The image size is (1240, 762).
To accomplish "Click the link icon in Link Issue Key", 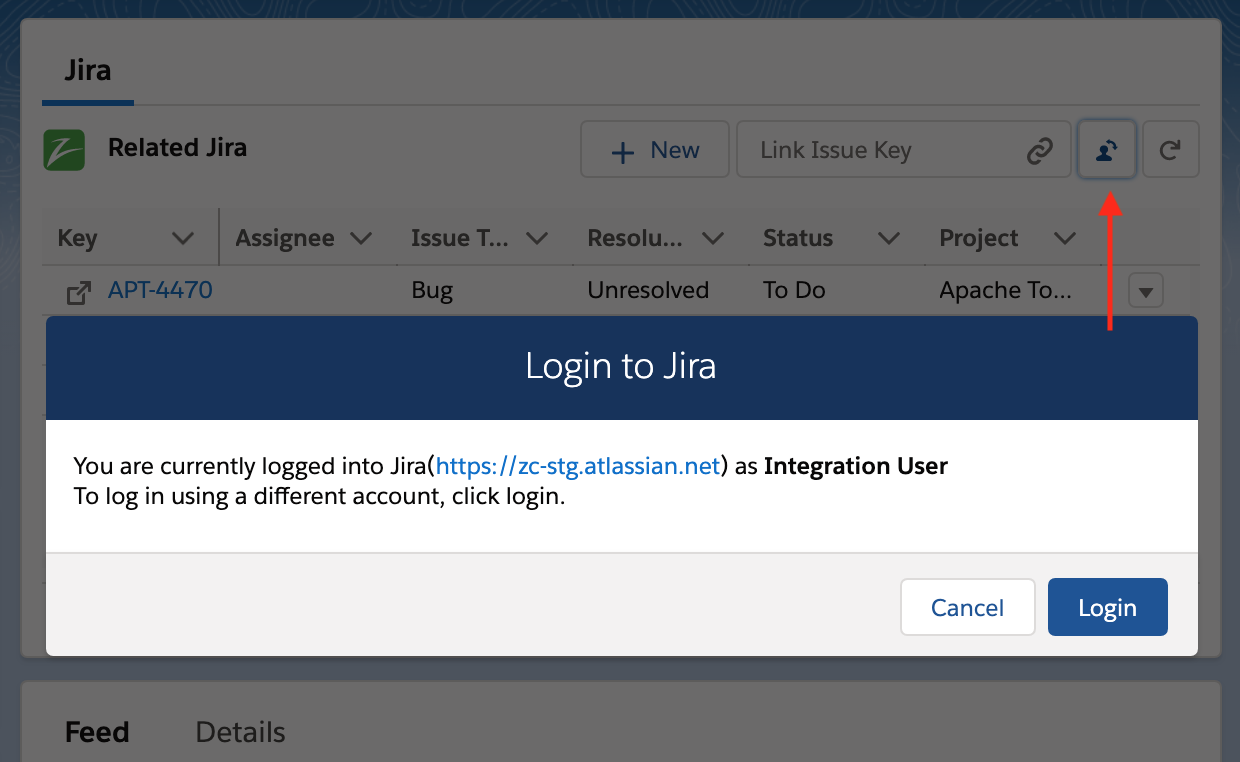I will tap(1040, 149).
